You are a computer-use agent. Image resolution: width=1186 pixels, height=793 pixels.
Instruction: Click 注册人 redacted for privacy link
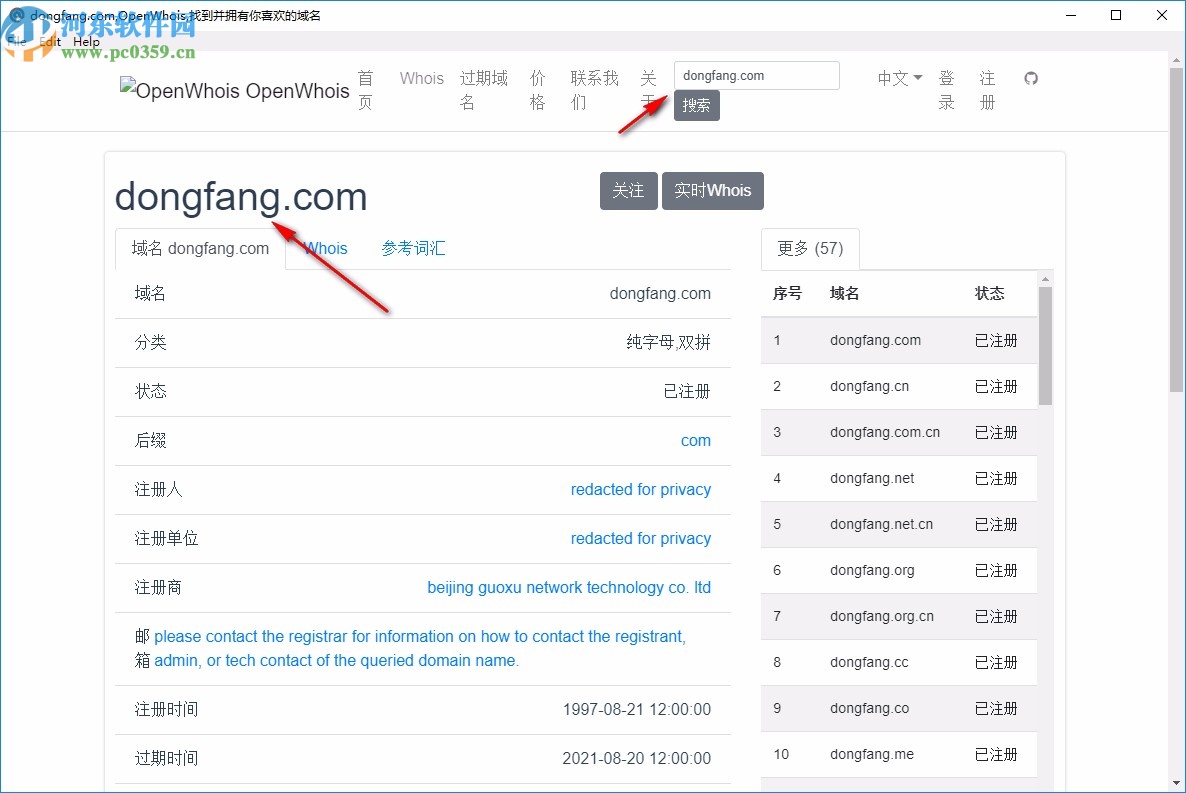pyautogui.click(x=641, y=490)
